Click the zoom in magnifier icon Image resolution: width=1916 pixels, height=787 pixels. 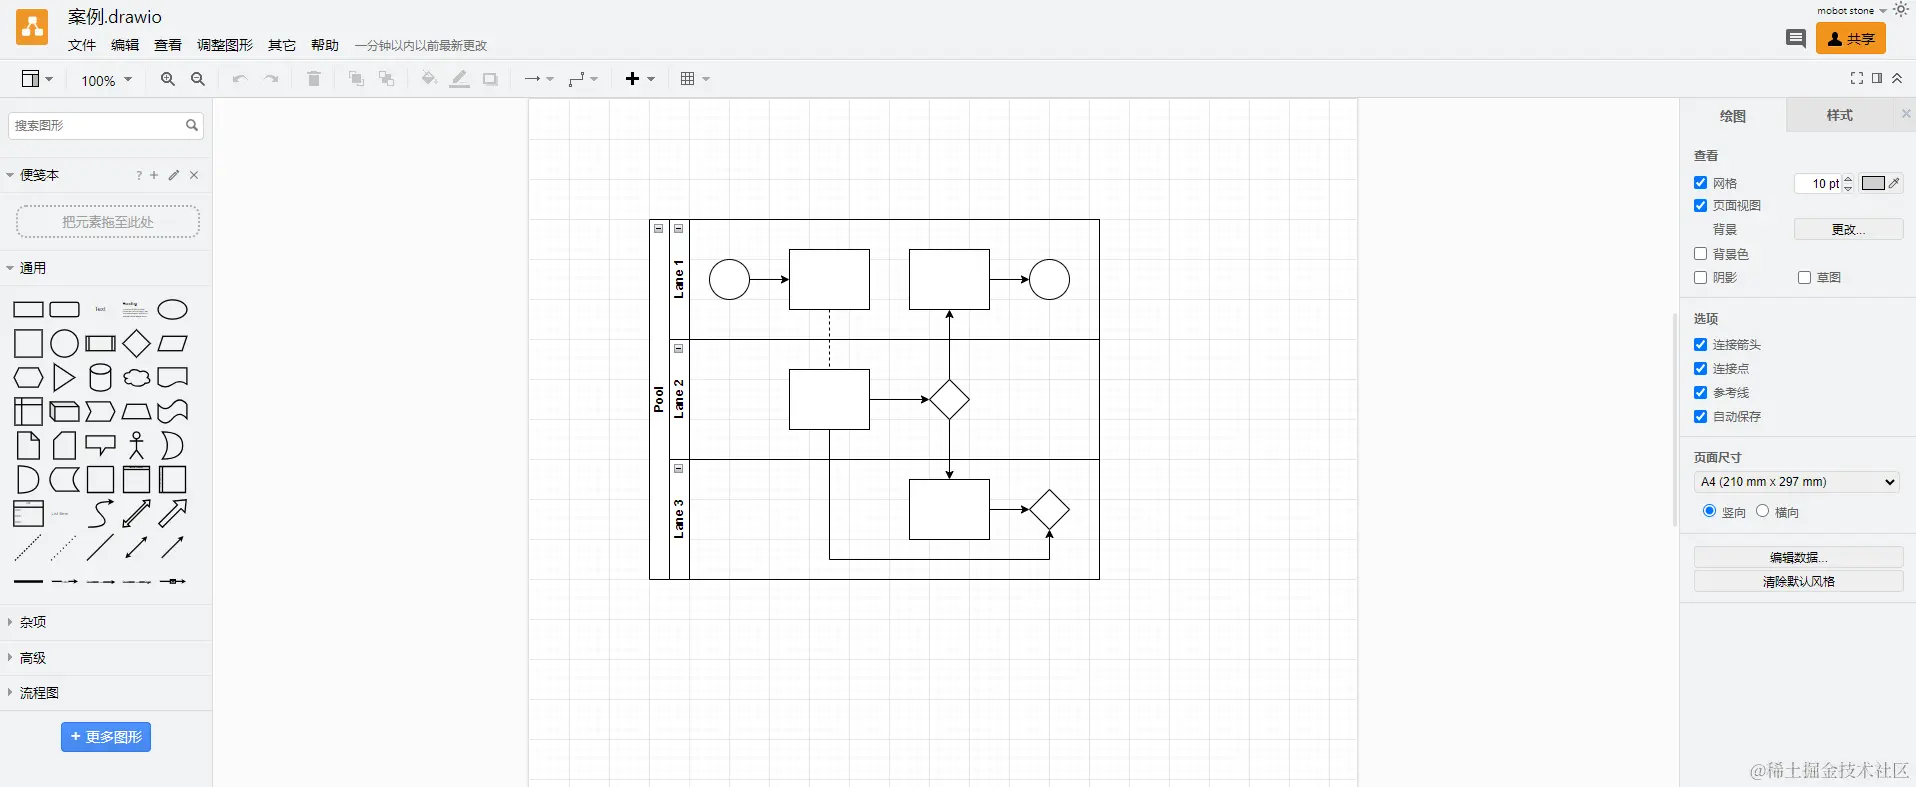pos(167,79)
